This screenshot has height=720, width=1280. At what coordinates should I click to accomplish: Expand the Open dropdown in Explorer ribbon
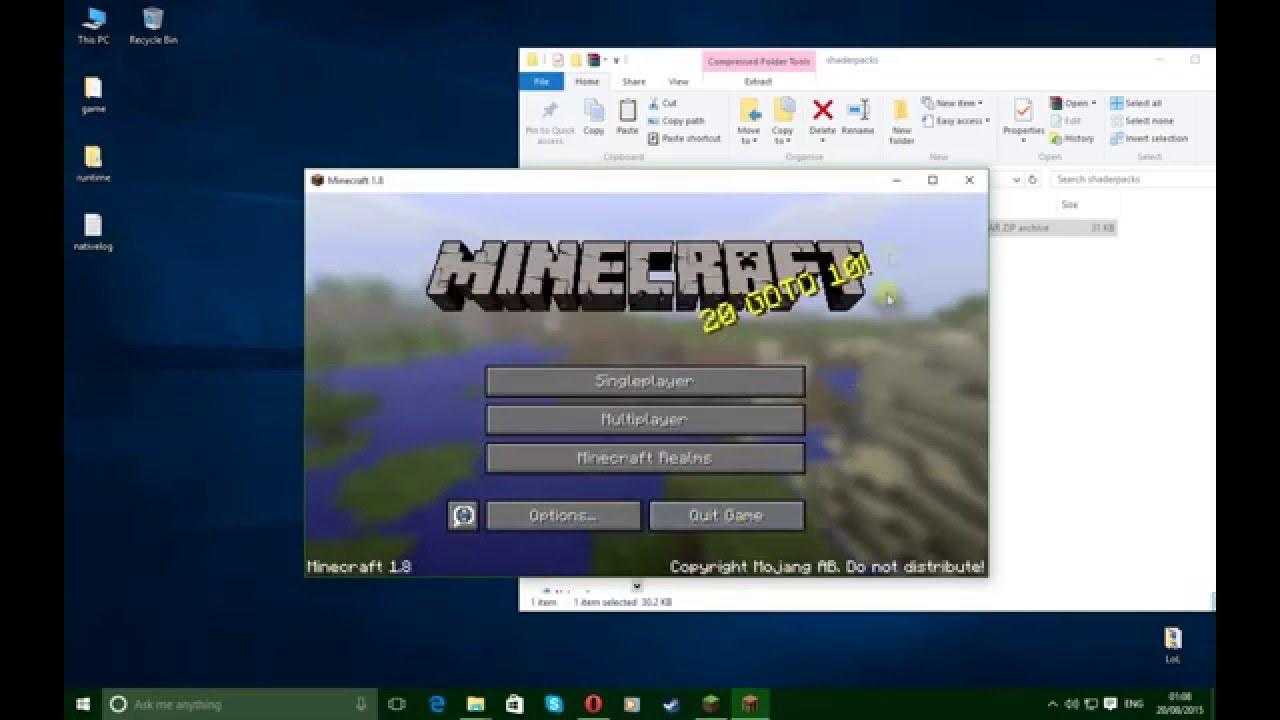point(1072,103)
